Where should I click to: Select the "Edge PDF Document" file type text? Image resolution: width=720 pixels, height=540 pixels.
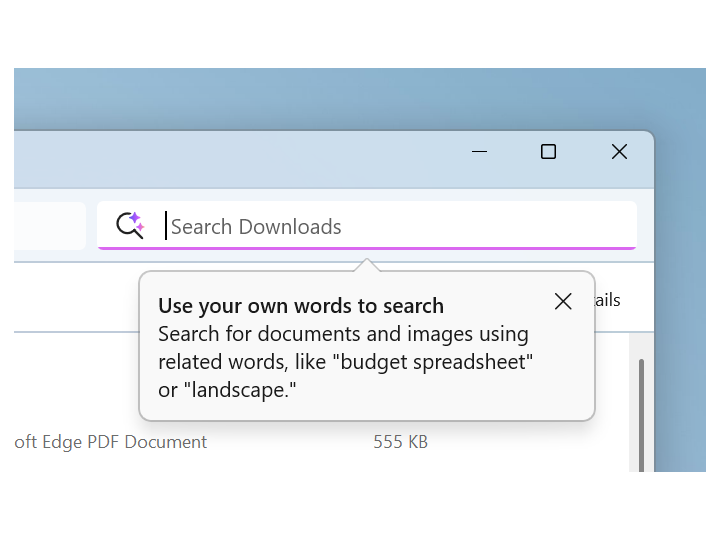click(124, 442)
